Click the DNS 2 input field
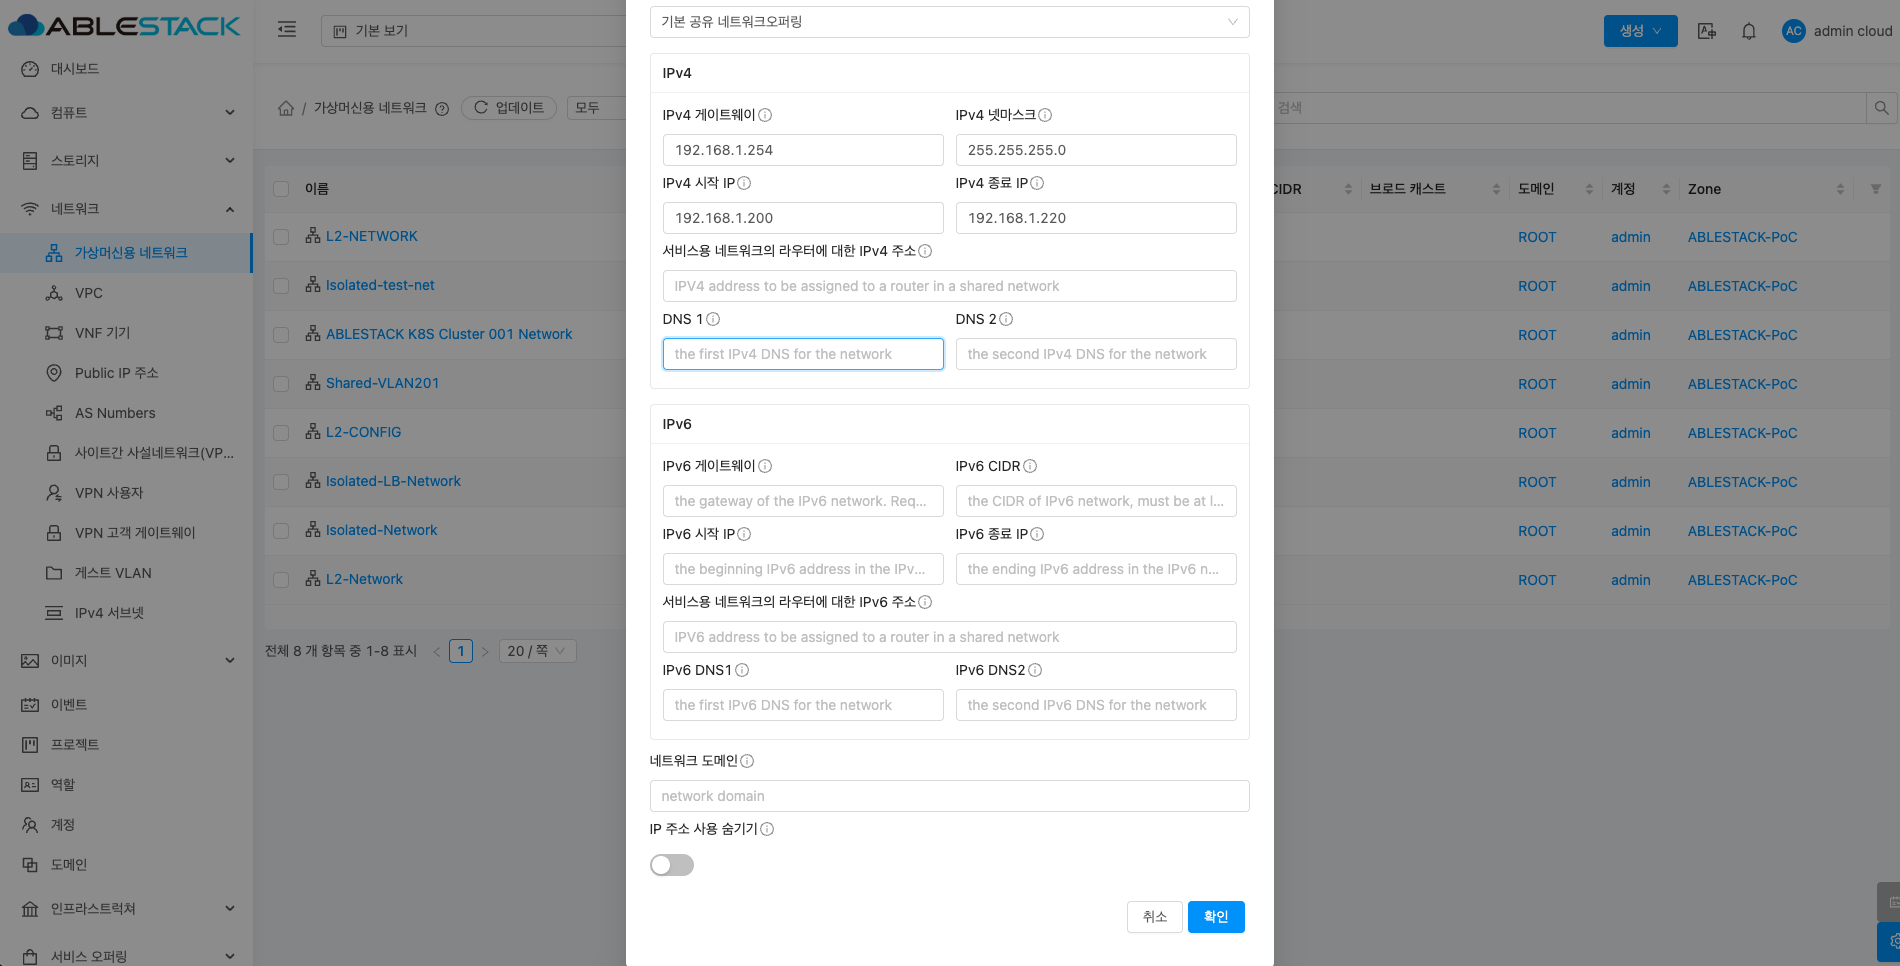This screenshot has width=1900, height=966. (x=1095, y=354)
